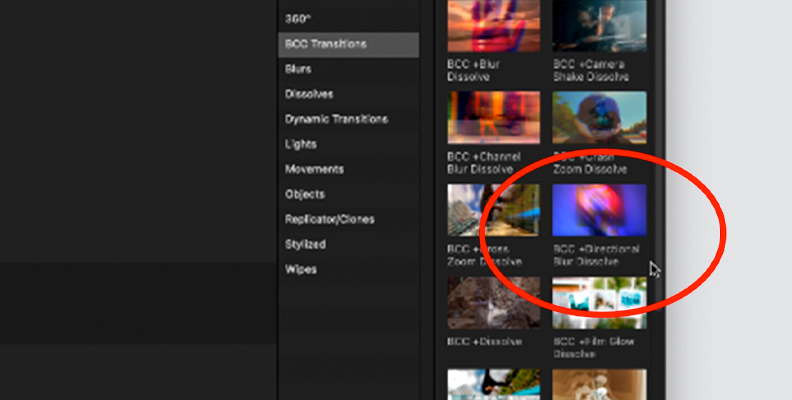792x400 pixels.
Task: Select BCC +Channel Blur Dissolve thumbnail
Action: (x=493, y=118)
